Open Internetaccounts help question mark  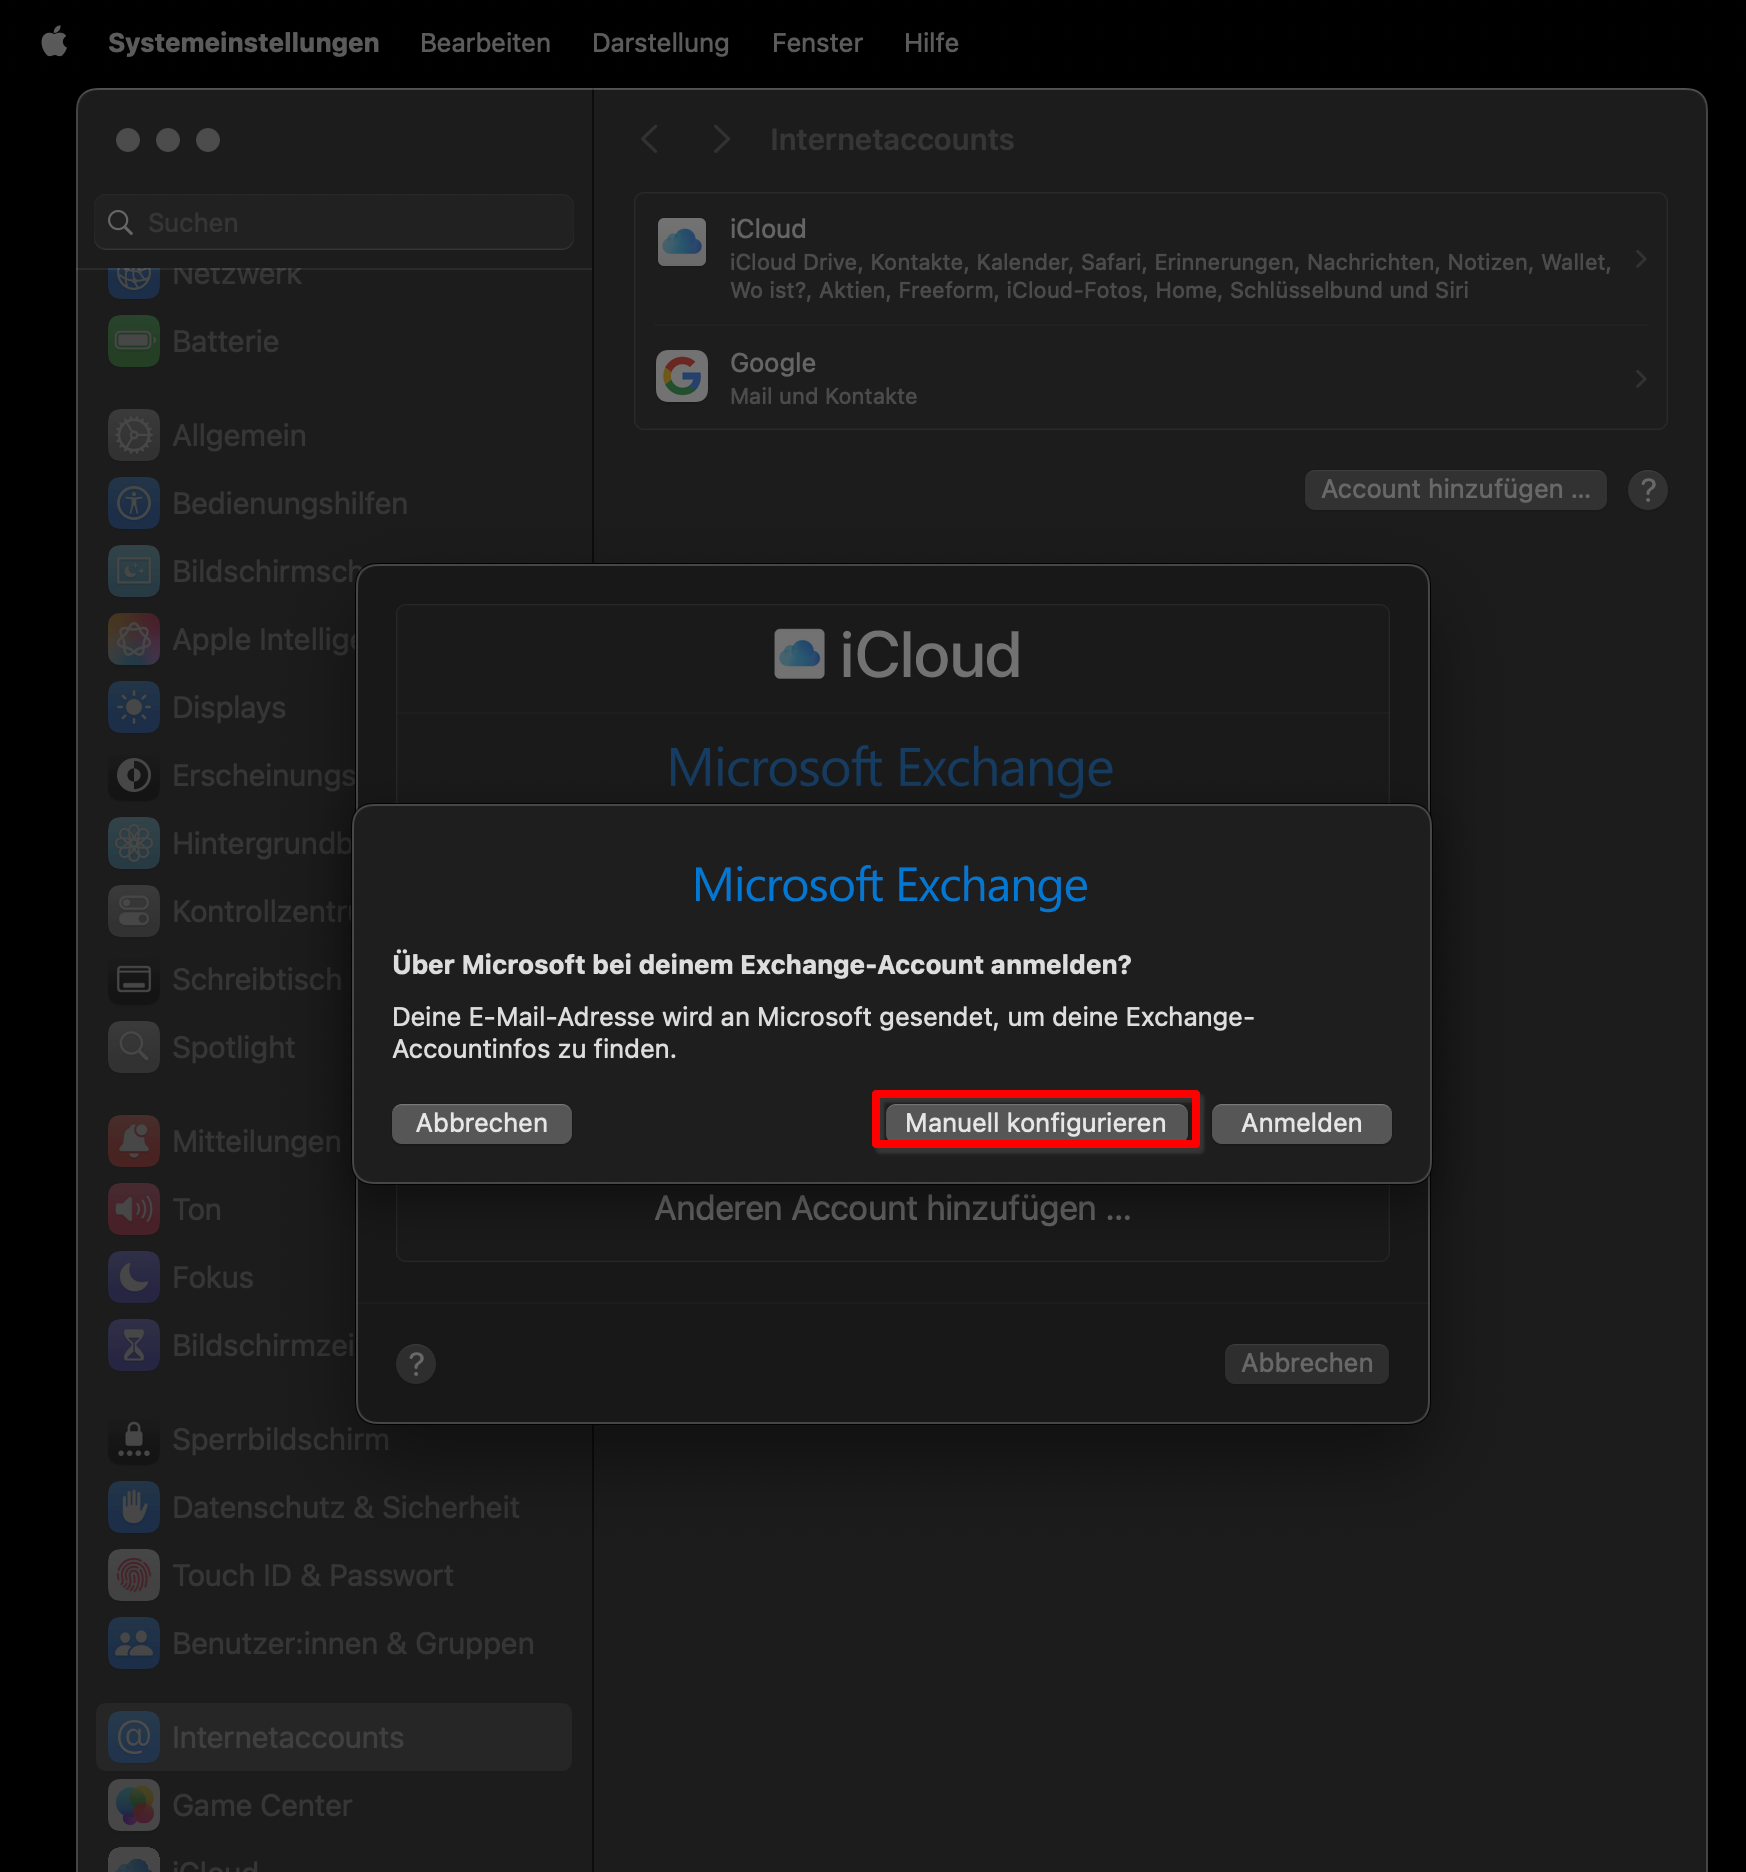[1647, 489]
